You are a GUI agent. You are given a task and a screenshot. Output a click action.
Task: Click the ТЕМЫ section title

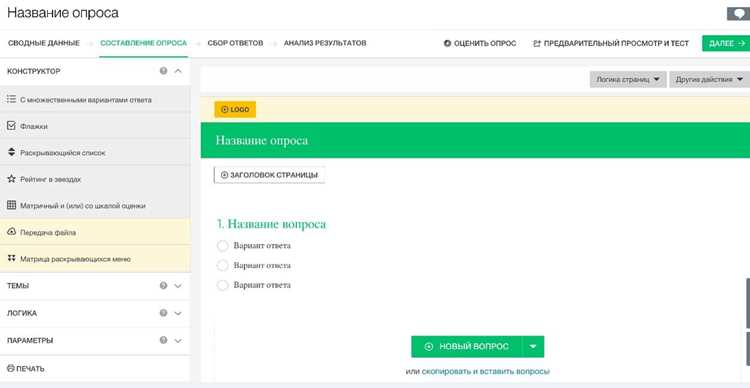18,286
